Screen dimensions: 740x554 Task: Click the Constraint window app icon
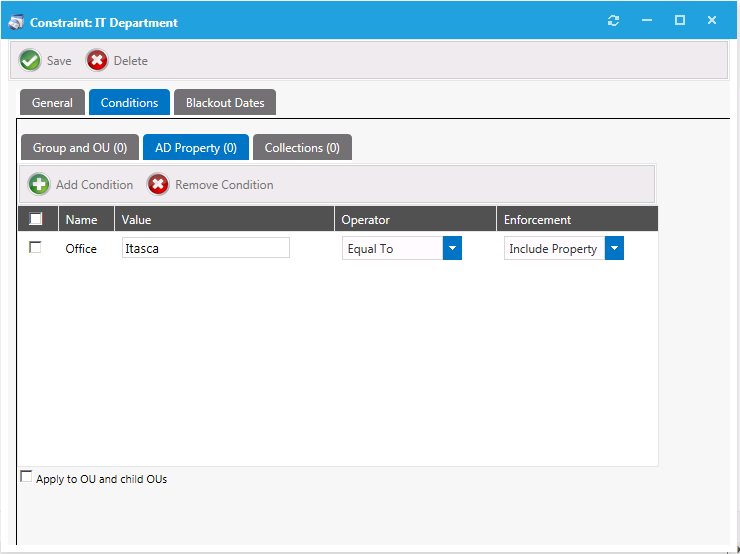point(16,22)
